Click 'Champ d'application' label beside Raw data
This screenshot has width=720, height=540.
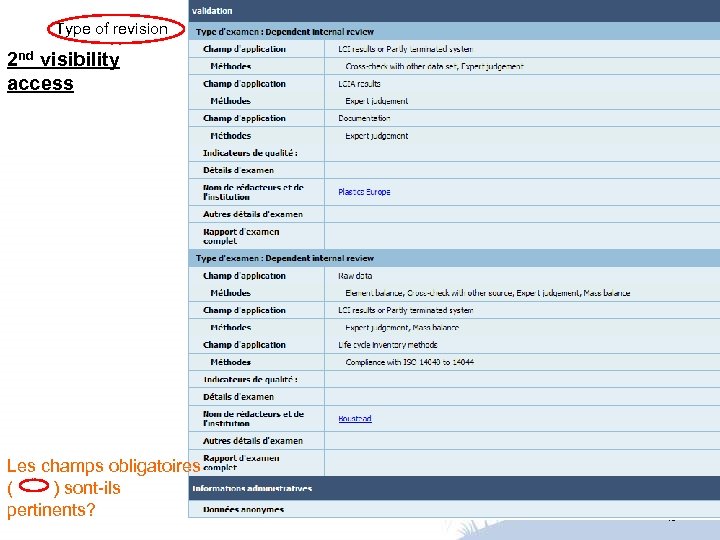[x=244, y=276]
